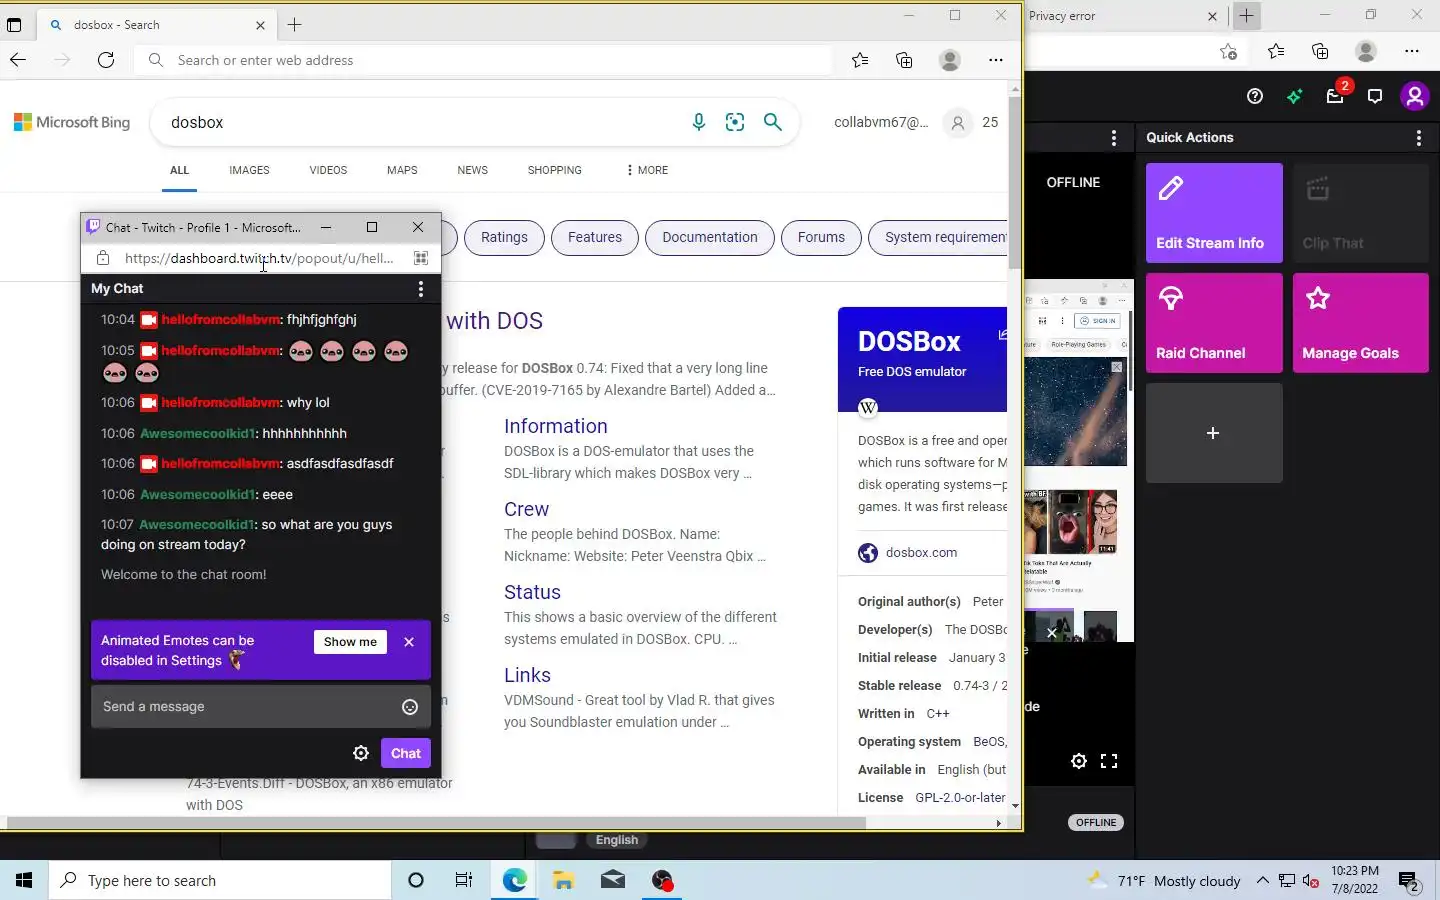The width and height of the screenshot is (1440, 900).
Task: Open the Information link for DOSBox
Action: point(555,426)
